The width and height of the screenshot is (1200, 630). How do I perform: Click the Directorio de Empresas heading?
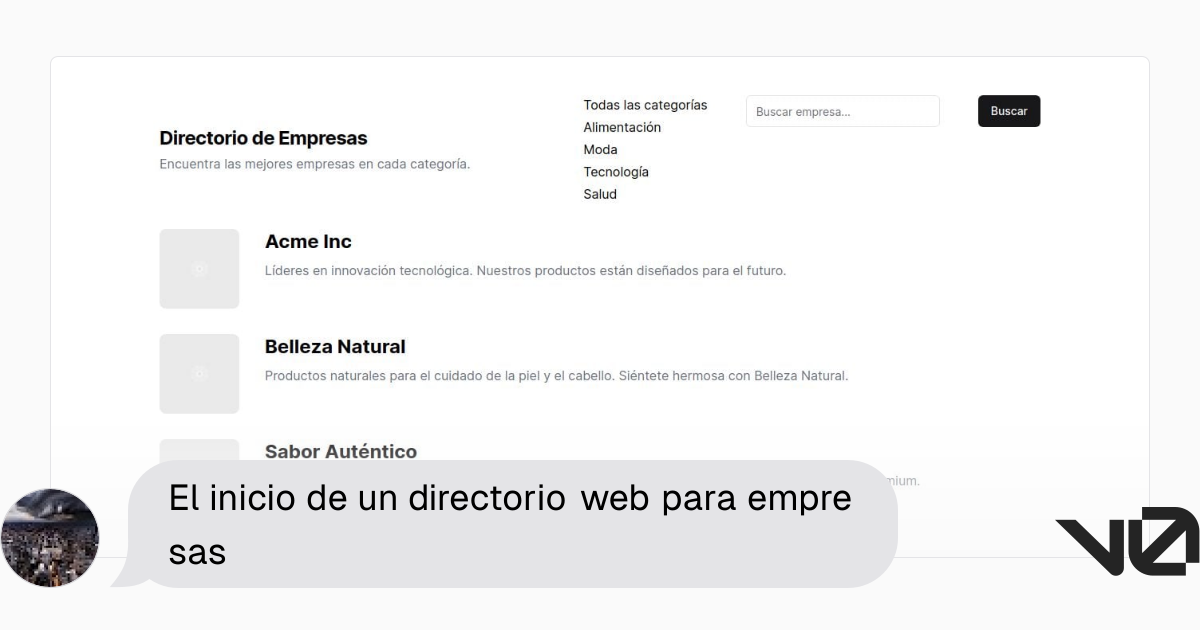pos(263,138)
